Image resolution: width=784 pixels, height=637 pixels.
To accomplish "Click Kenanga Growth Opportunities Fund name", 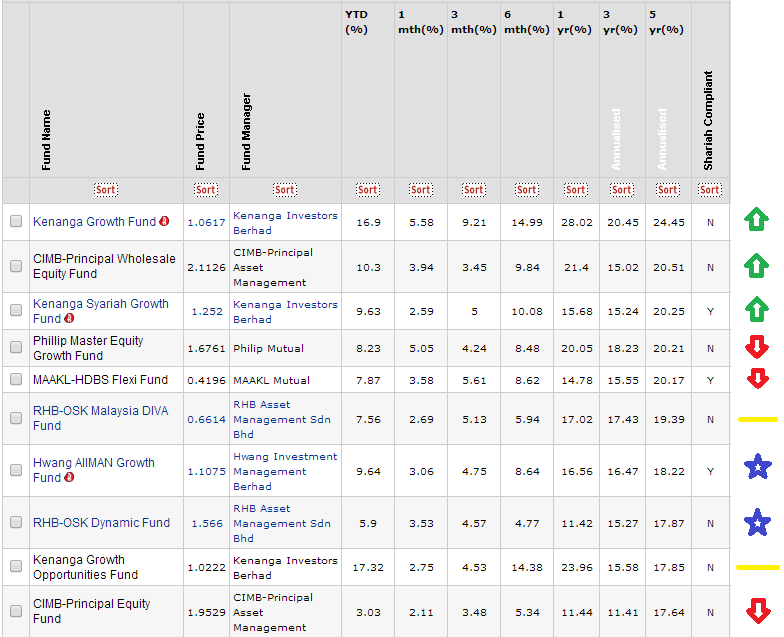I will click(85, 567).
